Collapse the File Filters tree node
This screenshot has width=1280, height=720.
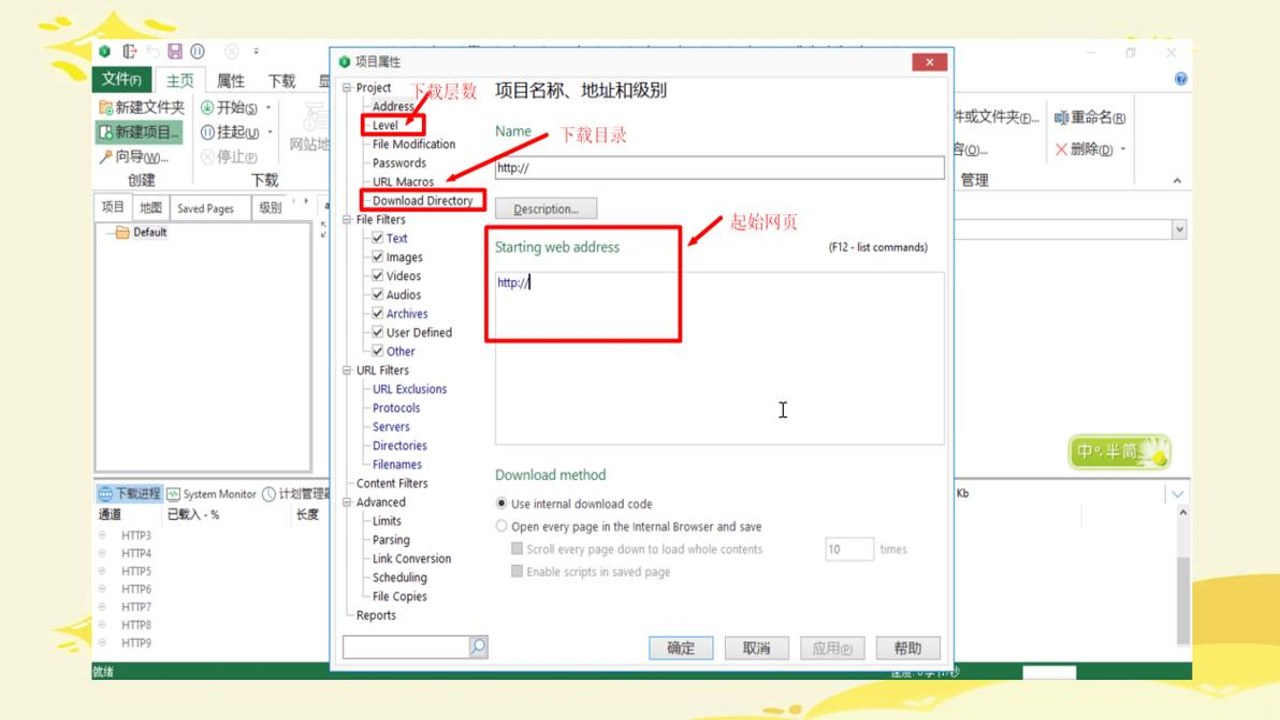point(347,219)
